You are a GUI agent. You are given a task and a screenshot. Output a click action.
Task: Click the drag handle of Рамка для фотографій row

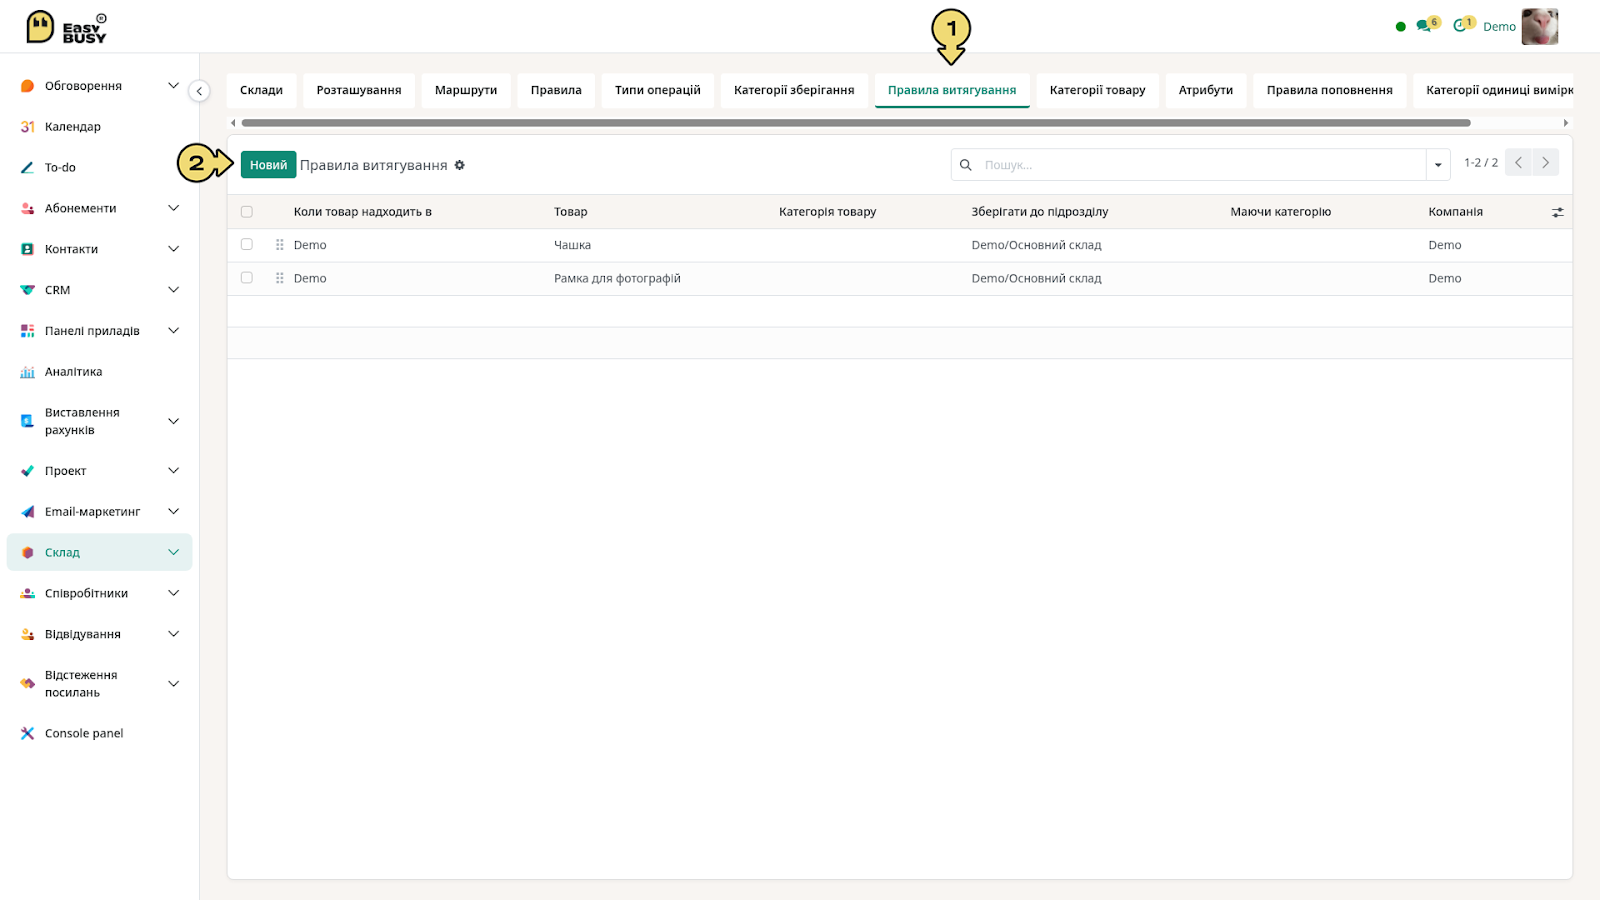pyautogui.click(x=280, y=278)
